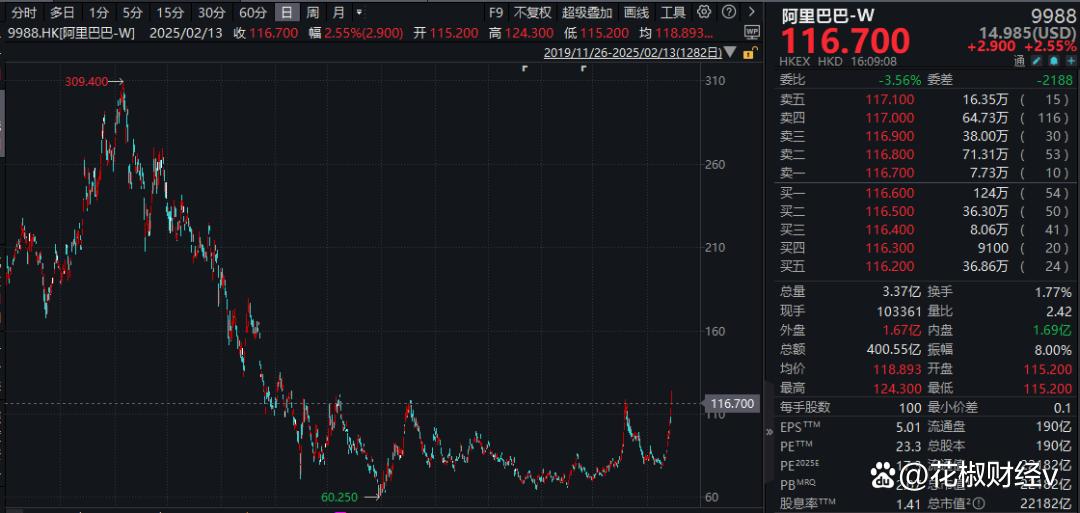Select the 周 weekly period tab
This screenshot has height=513, width=1080.
[x=313, y=12]
